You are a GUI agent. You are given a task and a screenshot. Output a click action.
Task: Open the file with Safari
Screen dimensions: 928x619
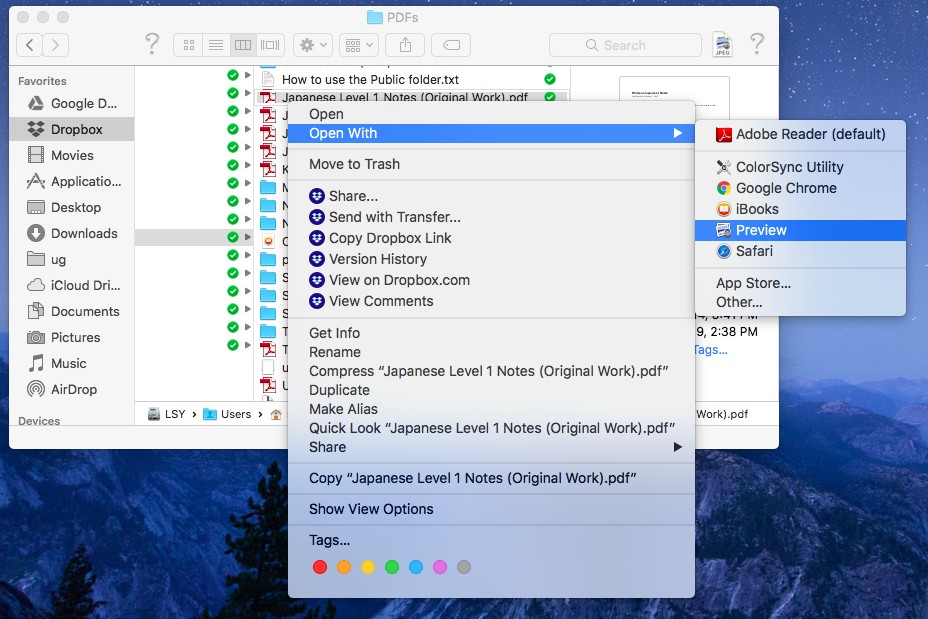point(754,251)
